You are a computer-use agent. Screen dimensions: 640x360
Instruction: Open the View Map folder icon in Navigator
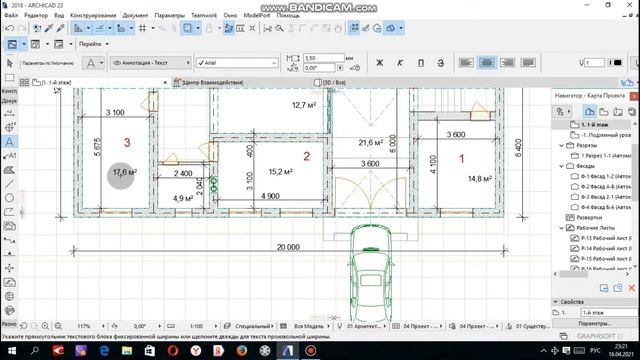coord(604,111)
